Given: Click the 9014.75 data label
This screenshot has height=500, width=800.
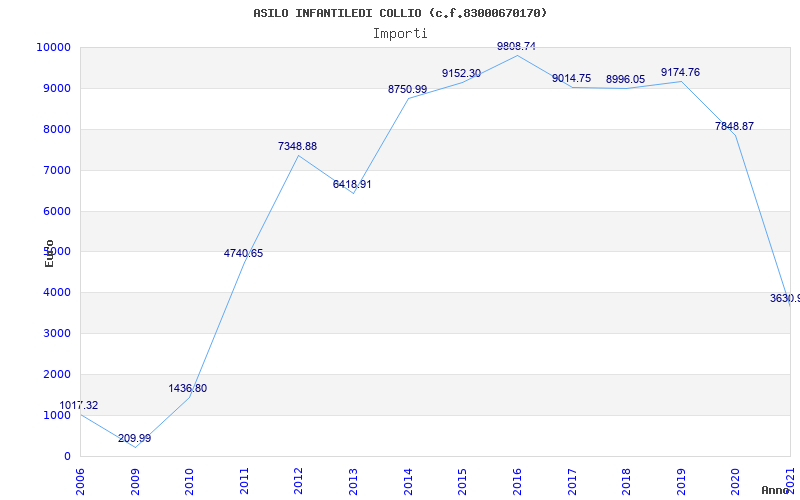Looking at the screenshot, I should point(571,79).
